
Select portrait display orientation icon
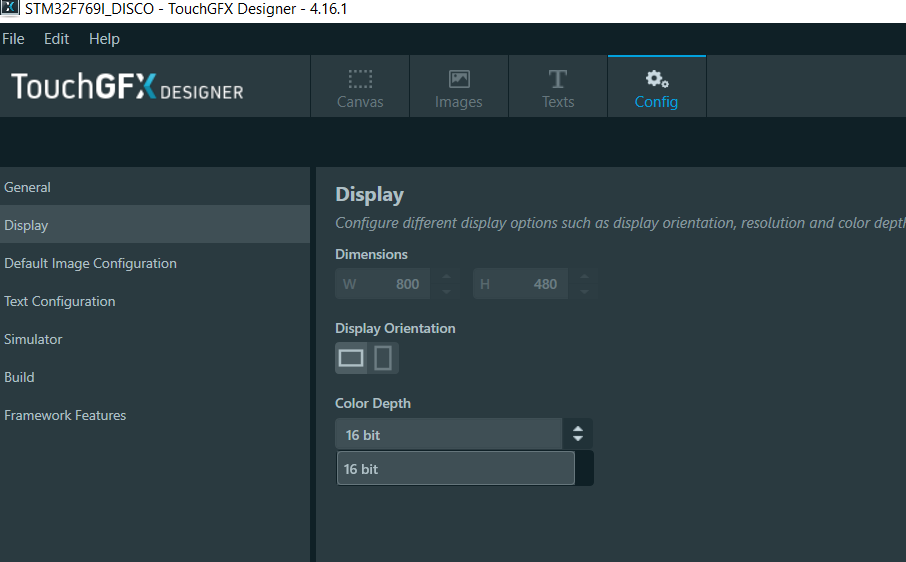pos(383,358)
